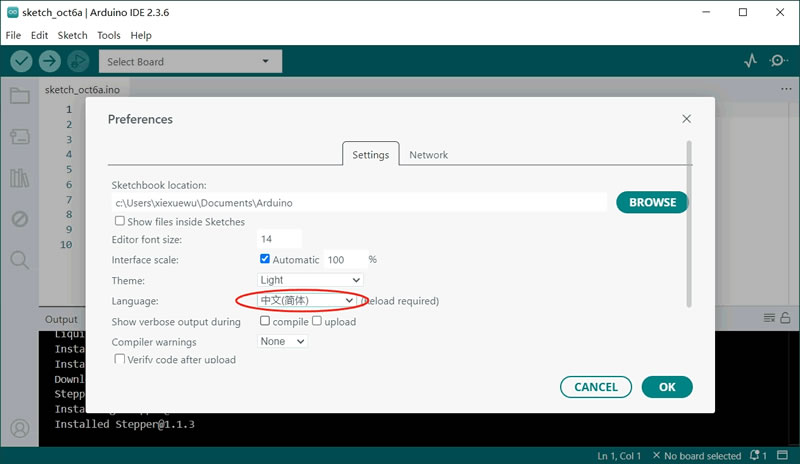Open the Theme dropdown set to Light
The width and height of the screenshot is (800, 464).
(309, 280)
